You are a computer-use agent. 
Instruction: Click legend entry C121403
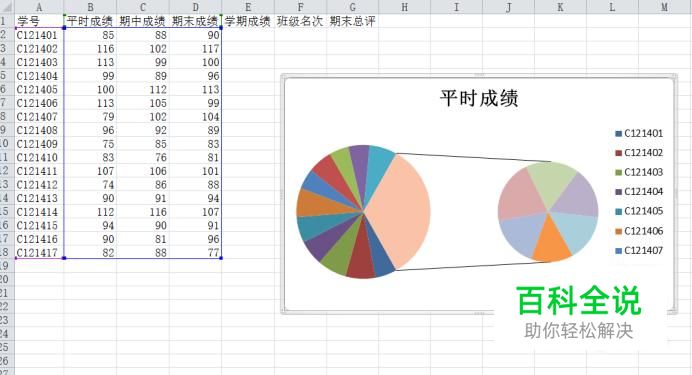tap(639, 172)
